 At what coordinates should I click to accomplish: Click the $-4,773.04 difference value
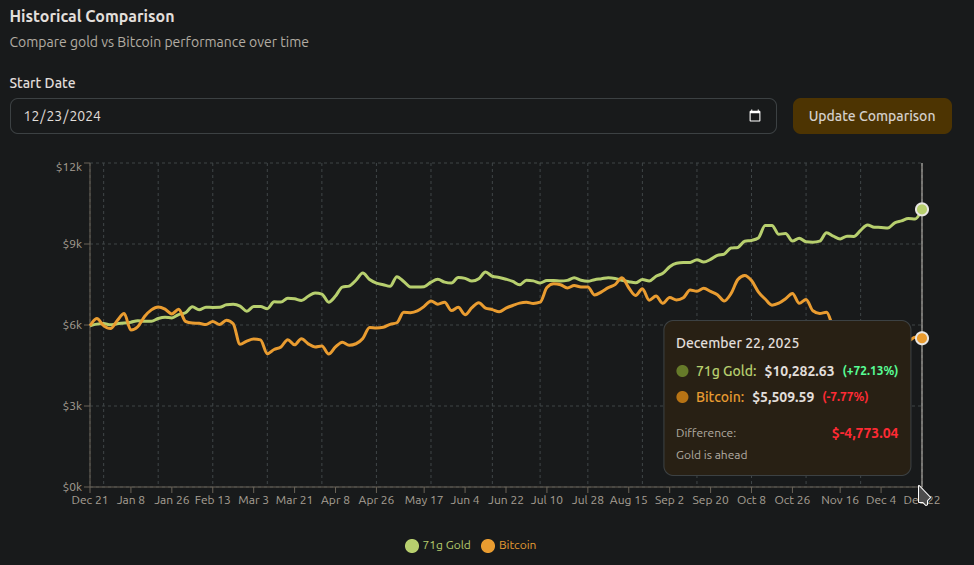pyautogui.click(x=865, y=433)
